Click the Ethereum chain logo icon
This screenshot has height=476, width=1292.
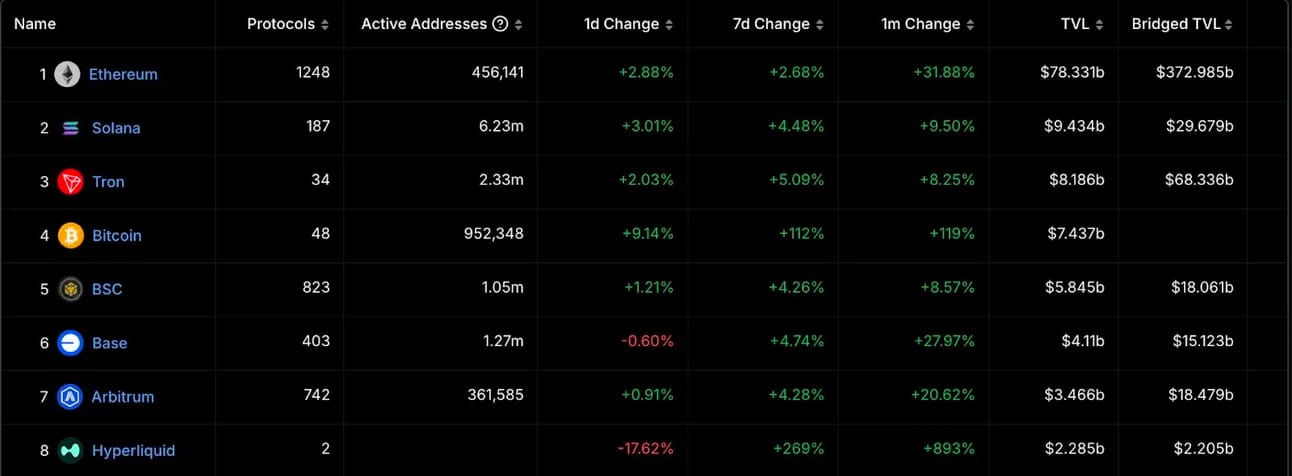tap(67, 74)
